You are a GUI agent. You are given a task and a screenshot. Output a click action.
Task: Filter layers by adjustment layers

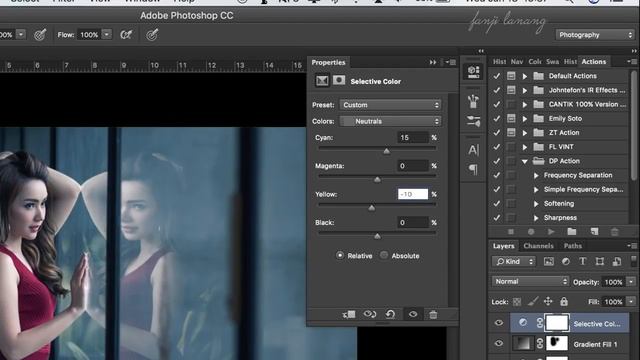click(x=566, y=262)
